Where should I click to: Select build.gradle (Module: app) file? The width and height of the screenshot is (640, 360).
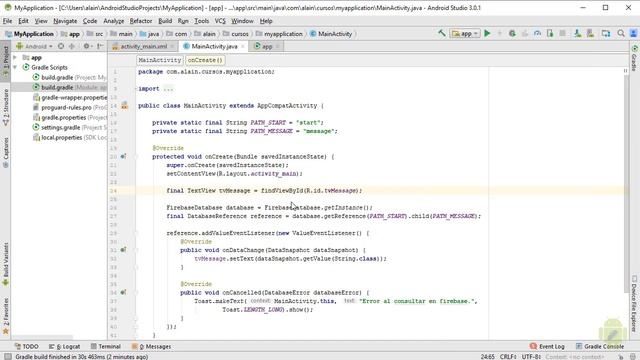tap(69, 87)
